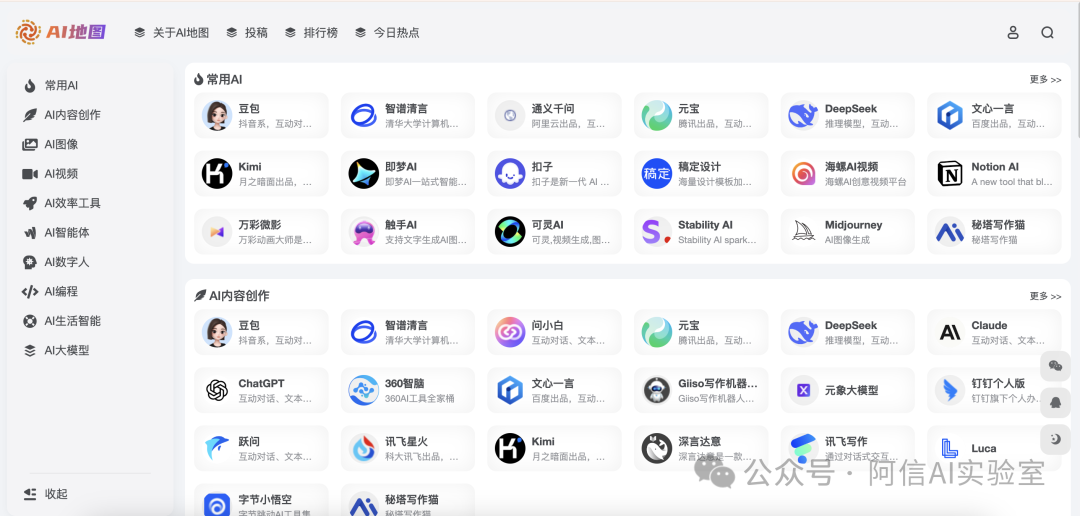The height and width of the screenshot is (516, 1080).
Task: Open 关于AI地图 menu item
Action: click(172, 32)
